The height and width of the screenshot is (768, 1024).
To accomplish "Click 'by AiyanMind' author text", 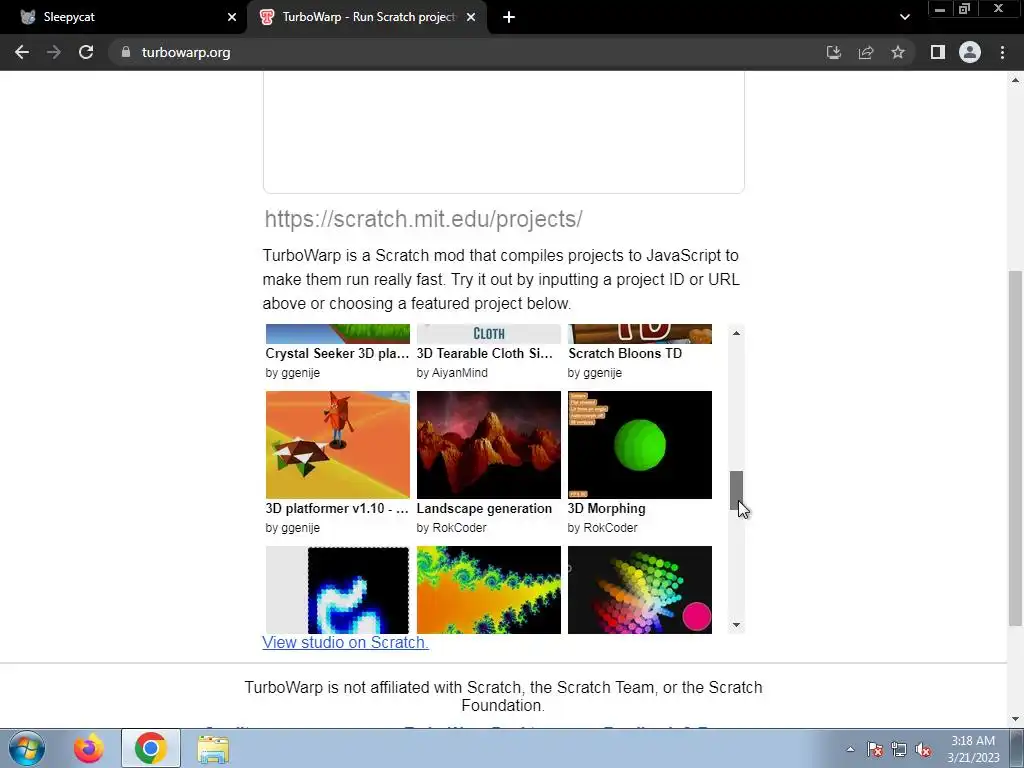I will [x=452, y=373].
